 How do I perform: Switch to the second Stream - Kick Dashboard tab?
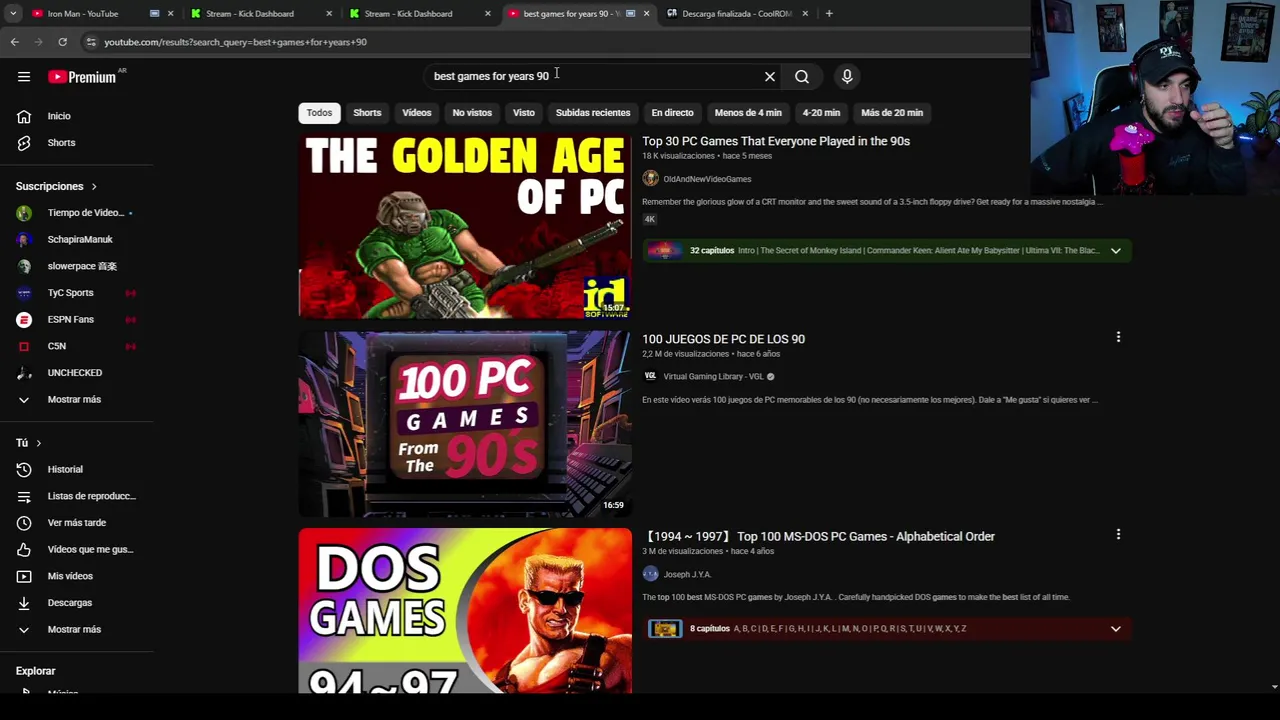408,13
